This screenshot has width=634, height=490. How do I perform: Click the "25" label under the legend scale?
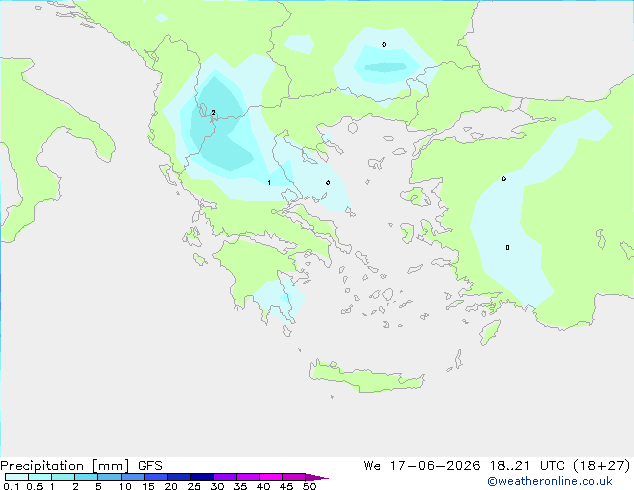(x=194, y=486)
